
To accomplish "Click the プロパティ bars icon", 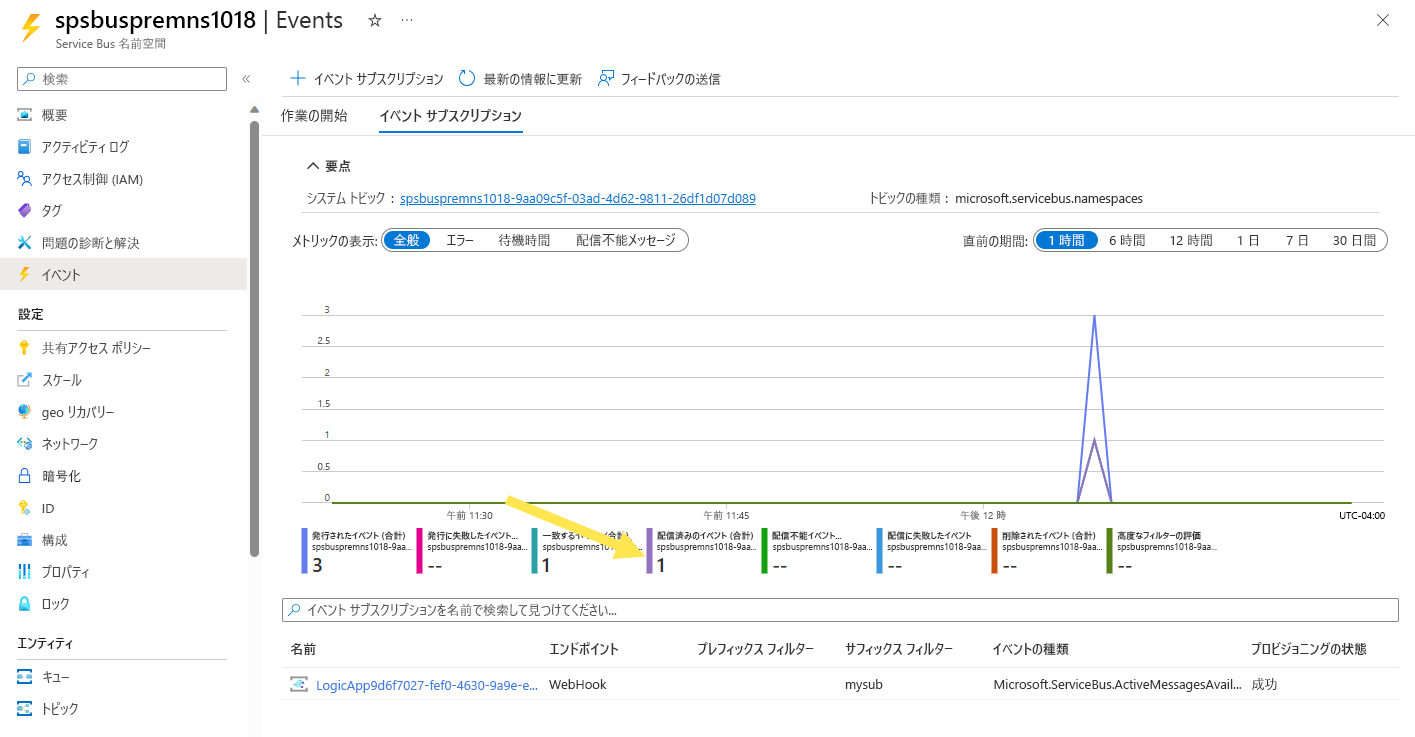I will click(x=25, y=572).
